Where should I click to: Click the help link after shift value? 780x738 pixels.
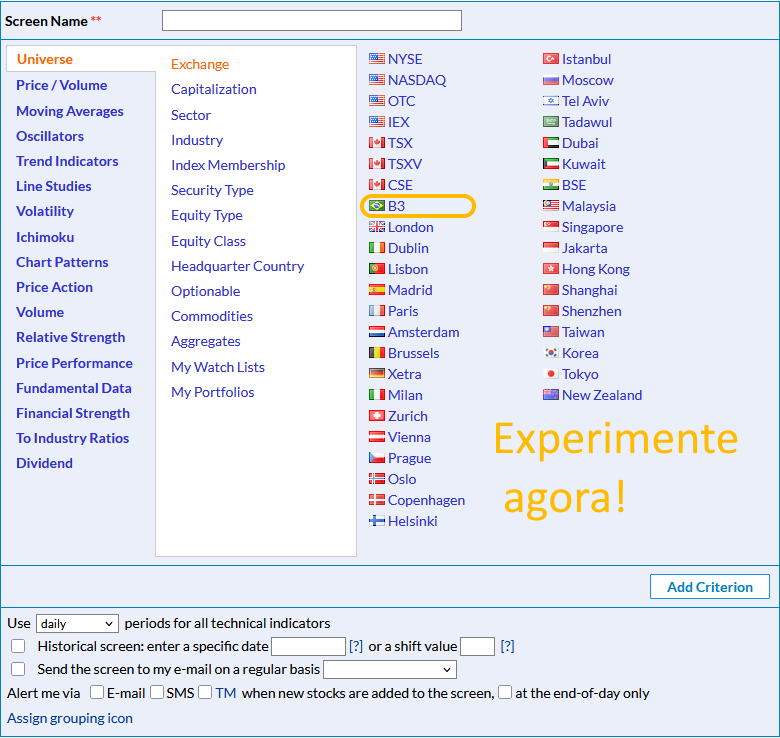click(507, 646)
